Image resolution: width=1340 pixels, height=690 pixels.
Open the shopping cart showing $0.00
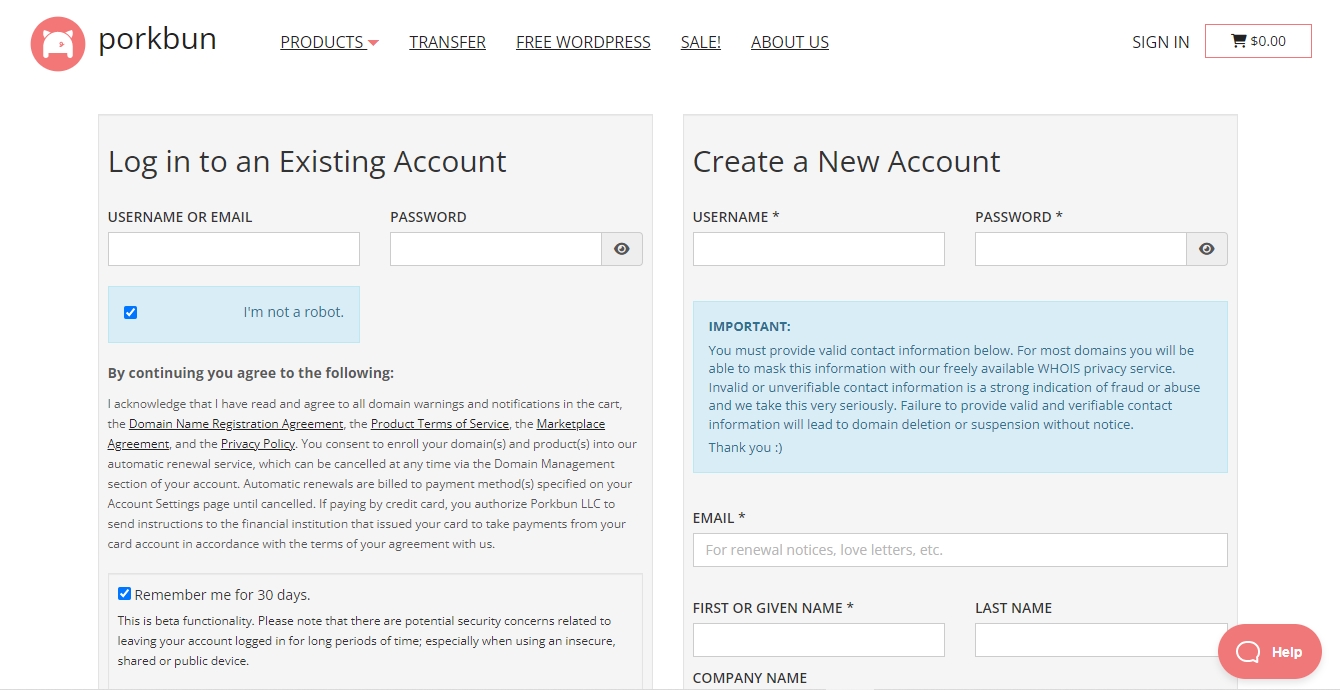[x=1257, y=41]
